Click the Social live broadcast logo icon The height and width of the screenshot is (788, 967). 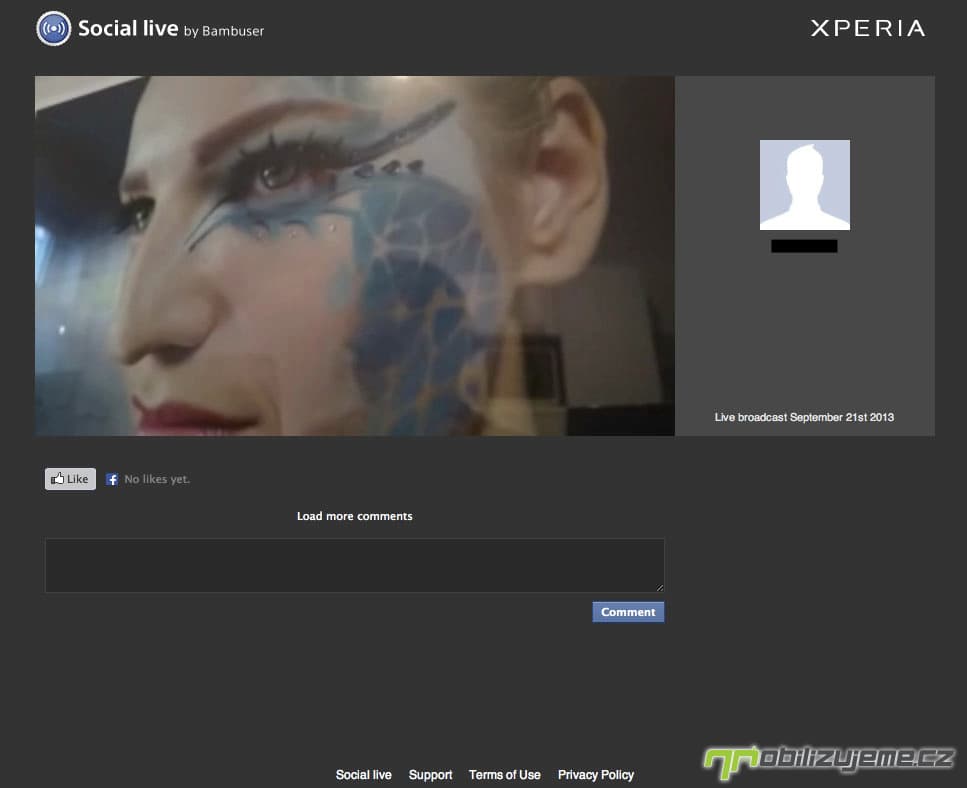(x=54, y=28)
